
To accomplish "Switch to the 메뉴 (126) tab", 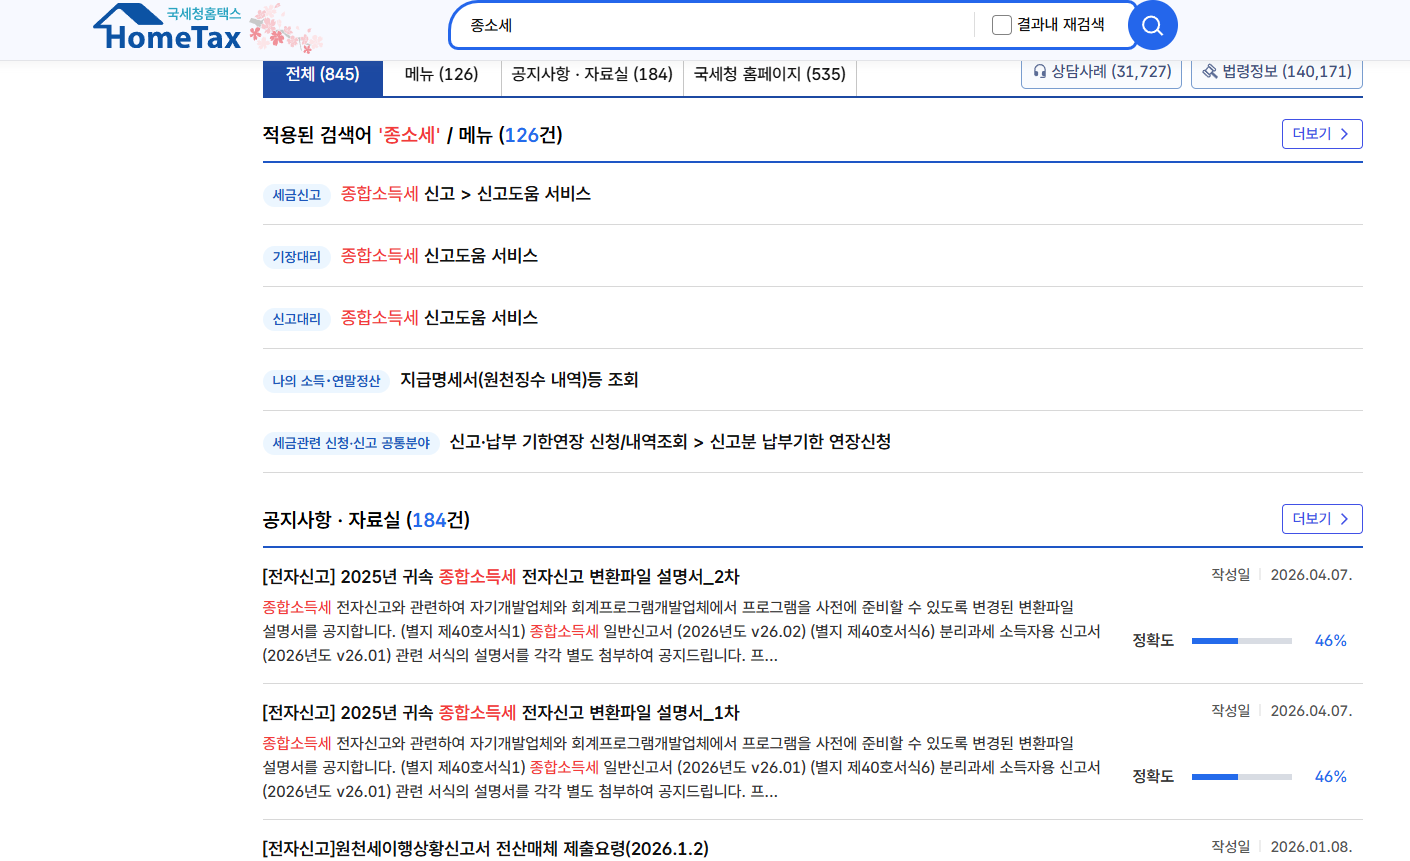I will point(441,73).
